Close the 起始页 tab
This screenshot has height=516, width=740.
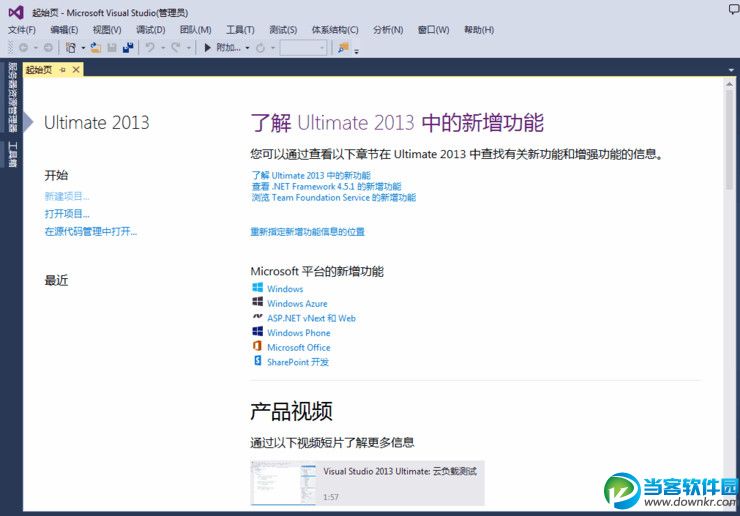tap(76, 70)
